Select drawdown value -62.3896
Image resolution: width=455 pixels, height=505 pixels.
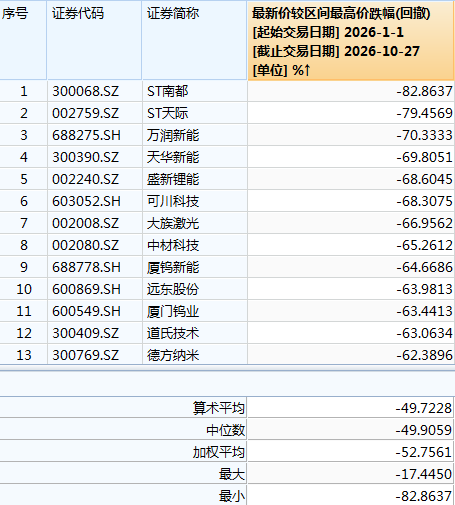tap(424, 355)
